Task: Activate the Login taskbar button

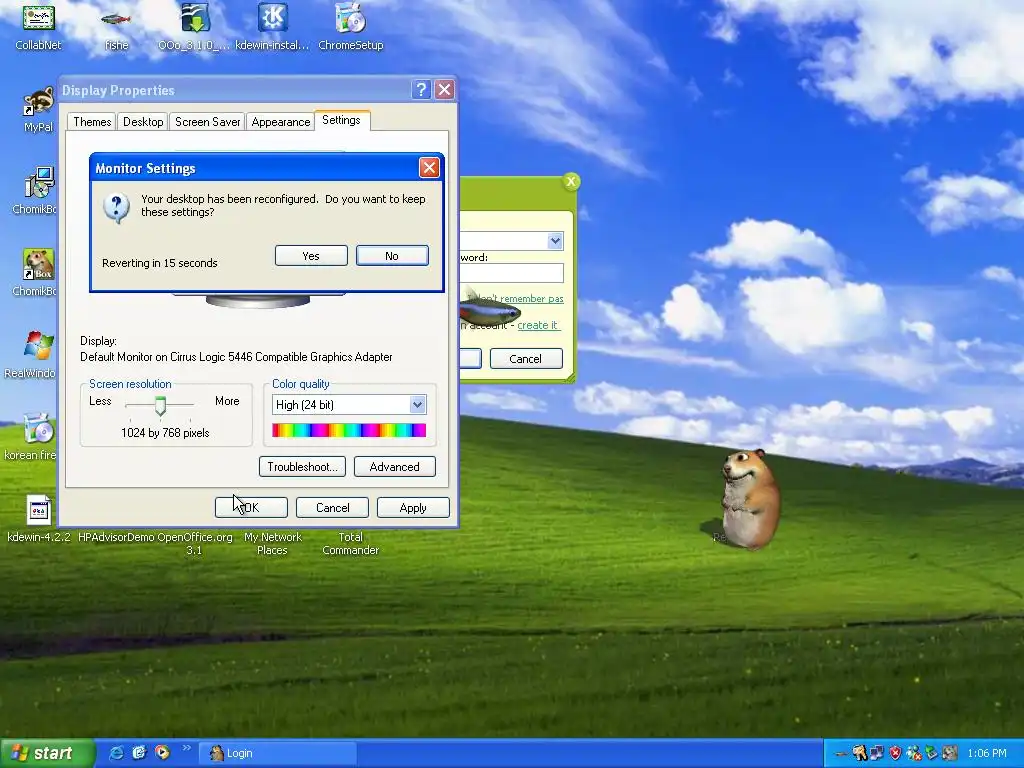Action: click(278, 753)
